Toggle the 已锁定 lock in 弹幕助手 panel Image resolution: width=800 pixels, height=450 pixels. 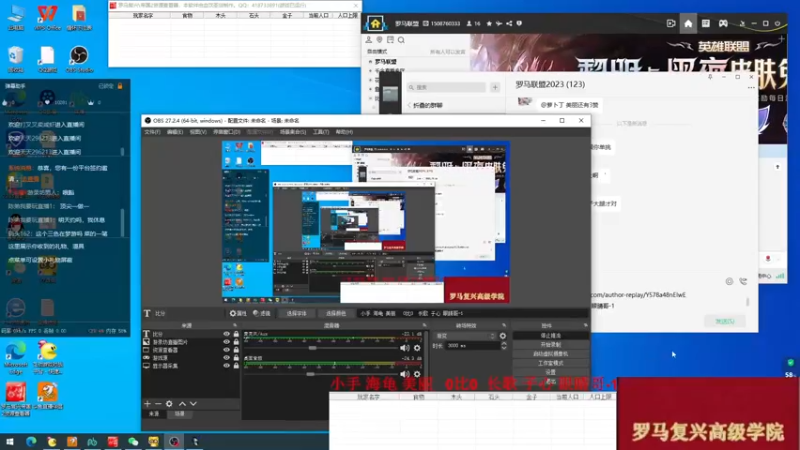(x=120, y=86)
